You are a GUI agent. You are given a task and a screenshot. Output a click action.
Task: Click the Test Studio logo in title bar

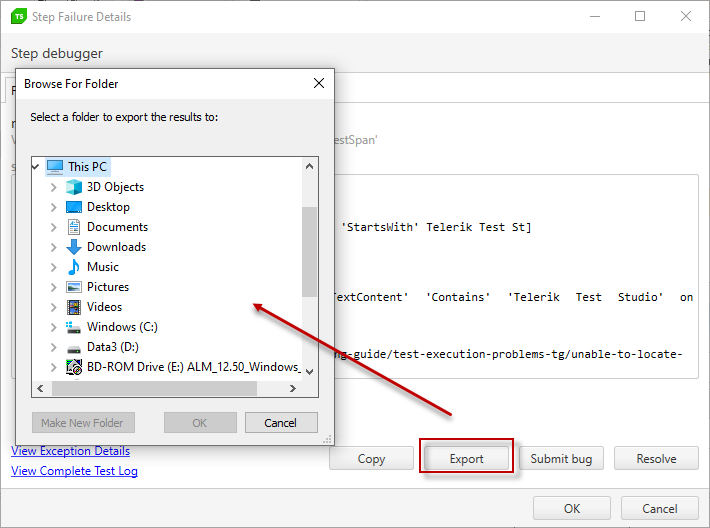point(19,16)
